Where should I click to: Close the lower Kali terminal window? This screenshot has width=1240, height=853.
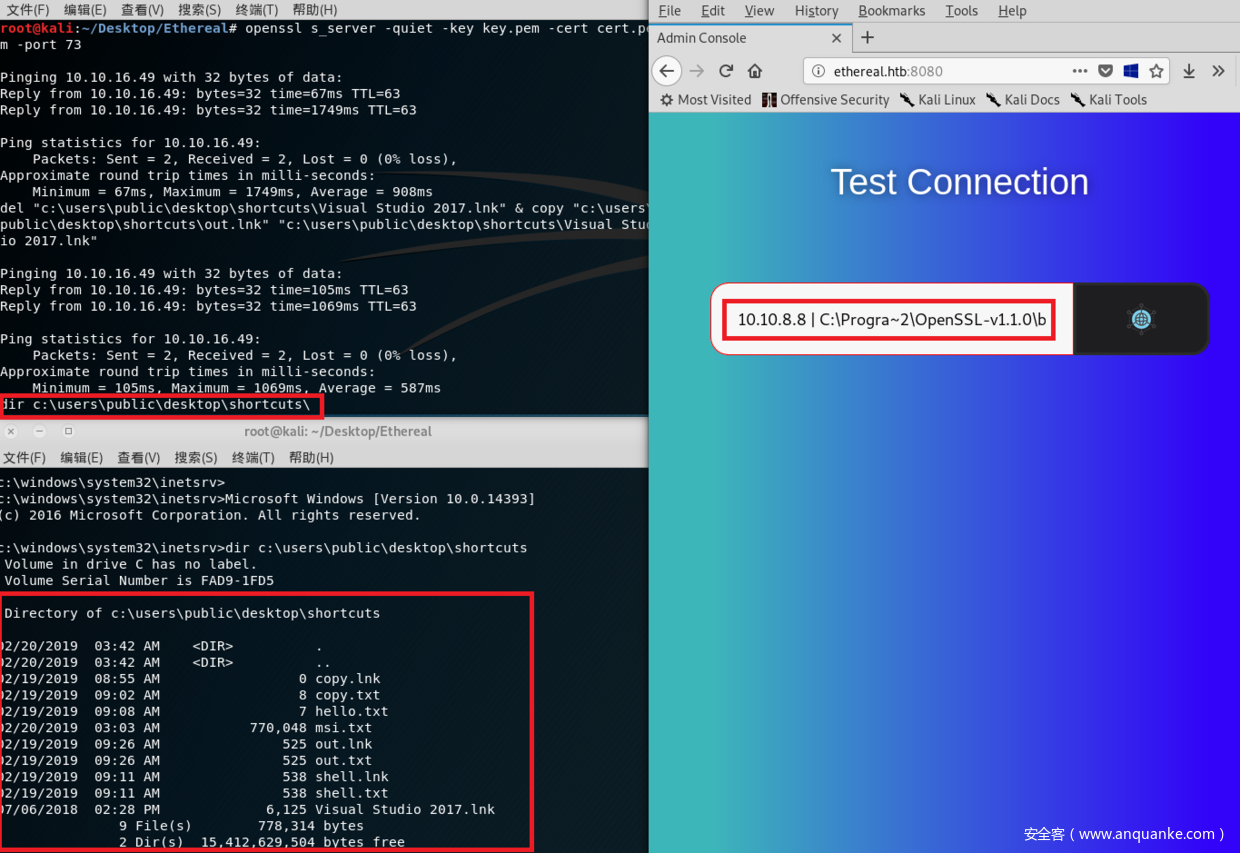tap(11, 432)
